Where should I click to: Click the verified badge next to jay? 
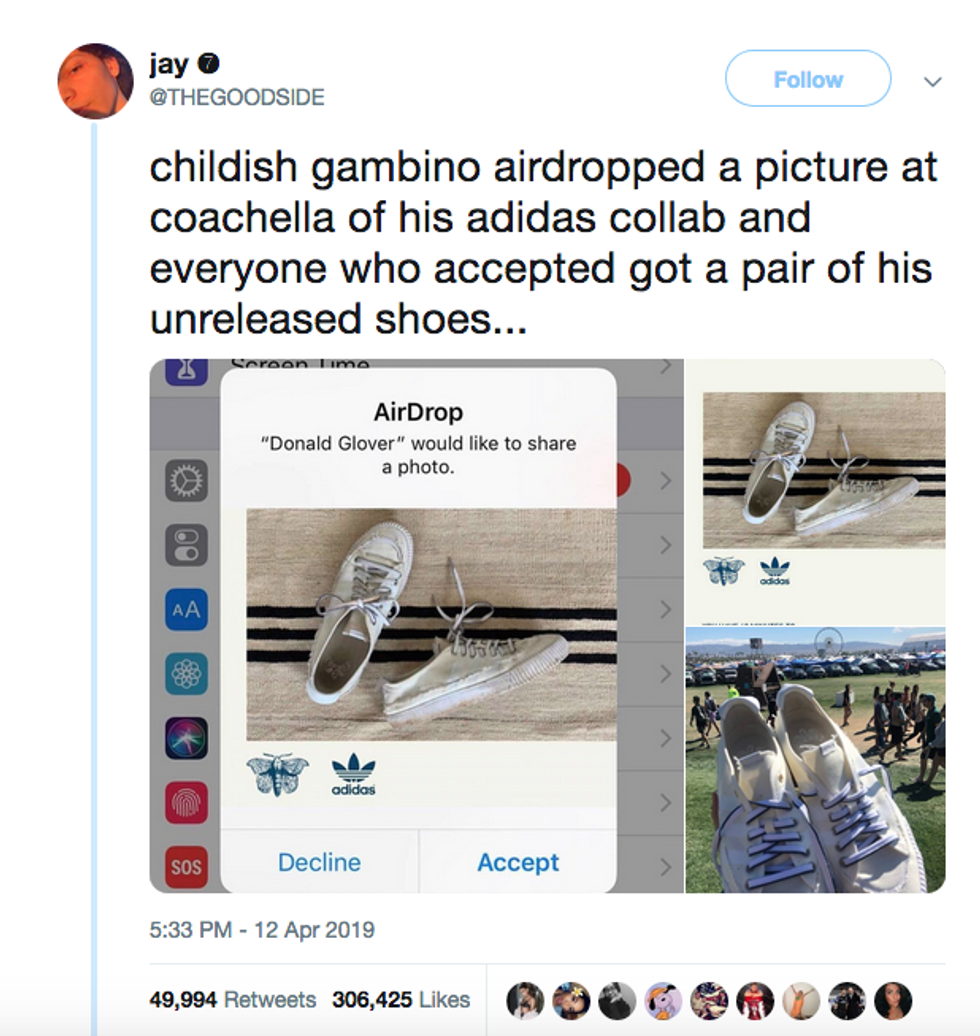(211, 65)
